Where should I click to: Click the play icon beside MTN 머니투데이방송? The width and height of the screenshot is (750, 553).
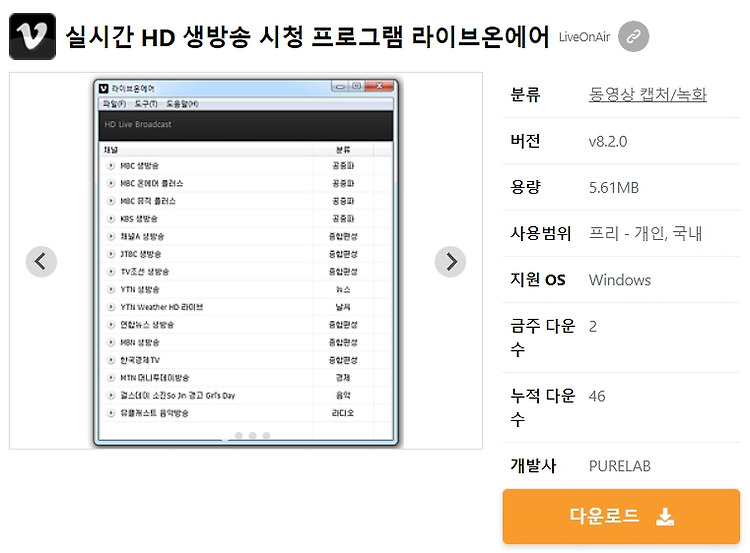point(111,378)
